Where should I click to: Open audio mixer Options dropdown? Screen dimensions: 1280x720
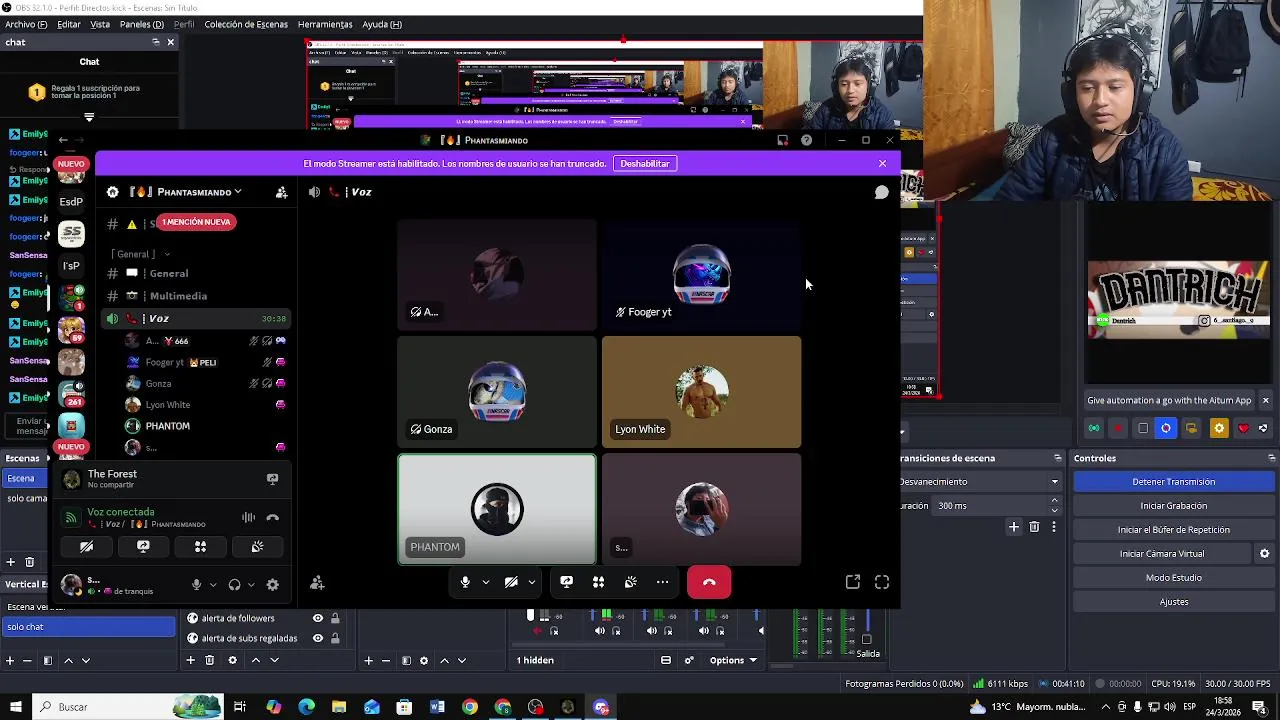(732, 660)
